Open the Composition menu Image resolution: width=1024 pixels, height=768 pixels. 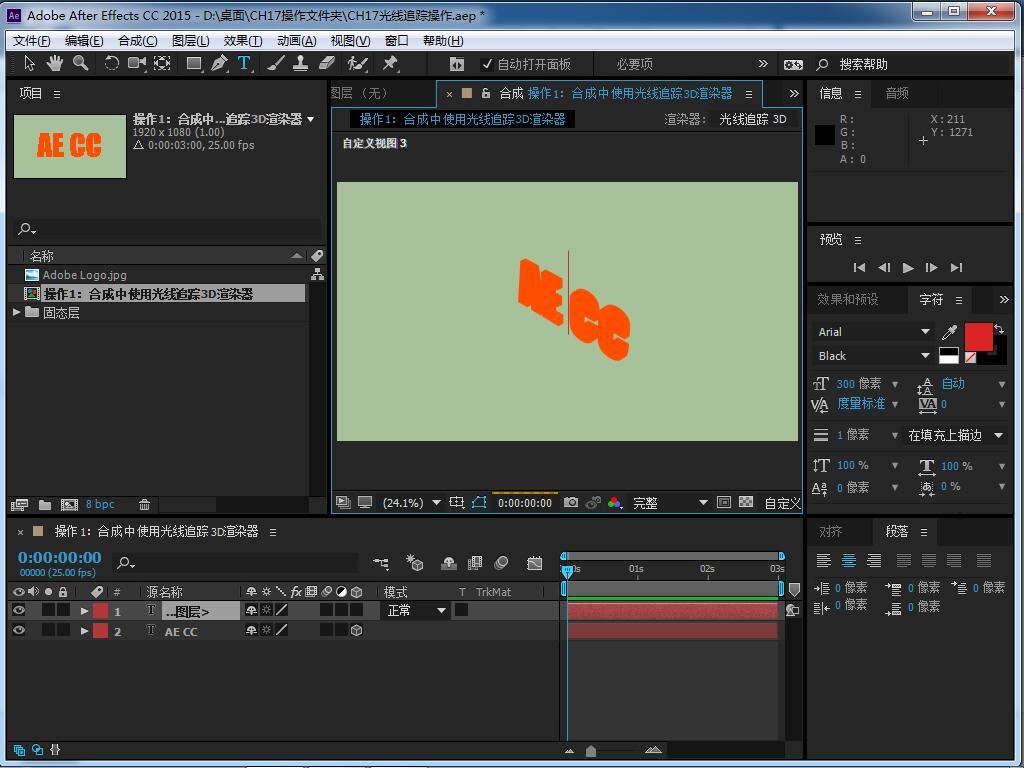coord(137,40)
